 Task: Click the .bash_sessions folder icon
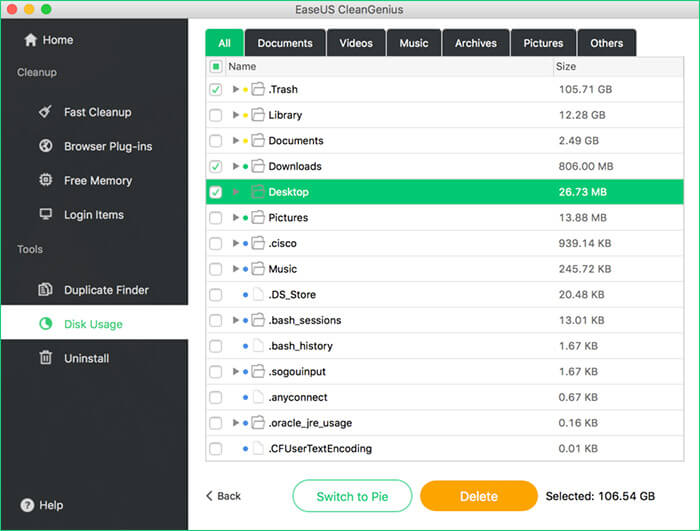coord(258,320)
